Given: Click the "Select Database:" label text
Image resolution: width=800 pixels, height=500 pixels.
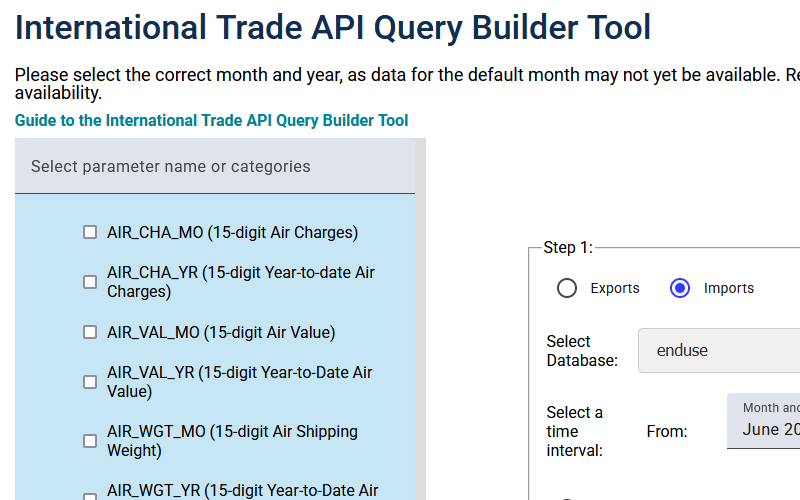Looking at the screenshot, I should click(582, 350).
